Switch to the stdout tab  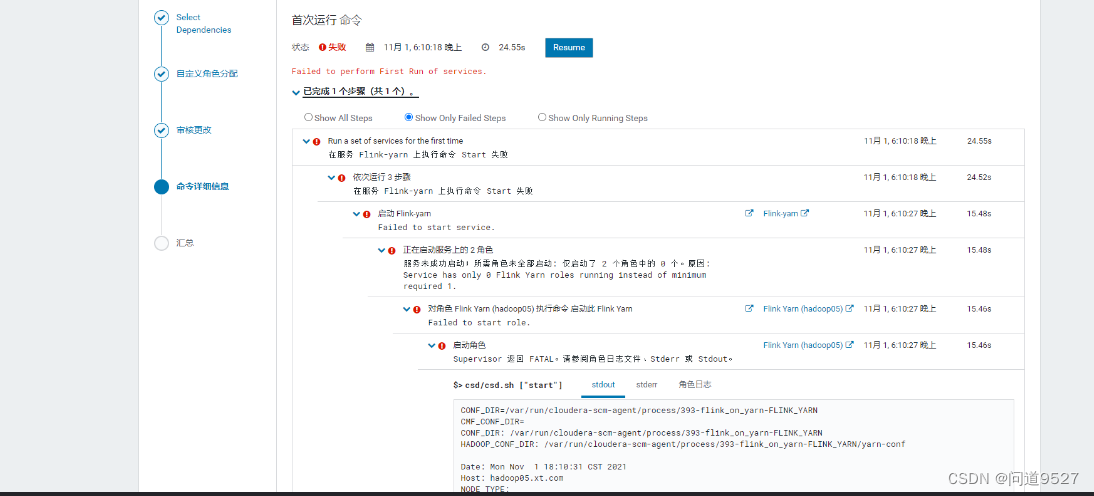click(603, 384)
